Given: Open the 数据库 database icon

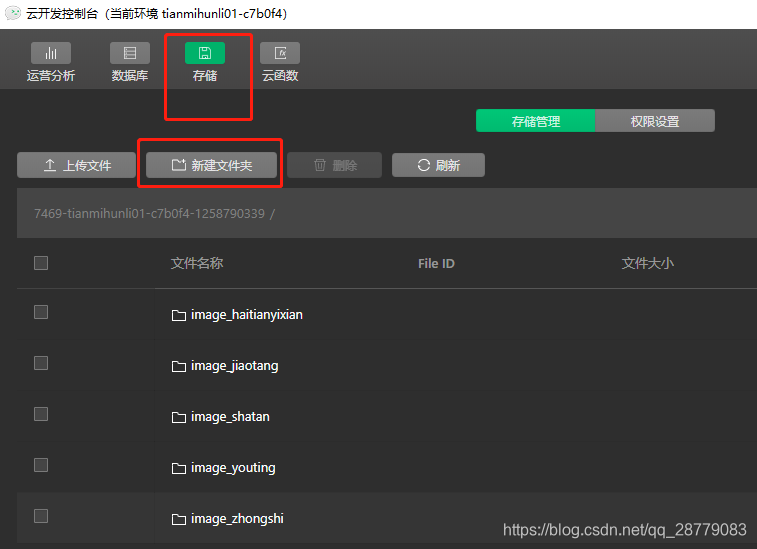Looking at the screenshot, I should coord(130,53).
